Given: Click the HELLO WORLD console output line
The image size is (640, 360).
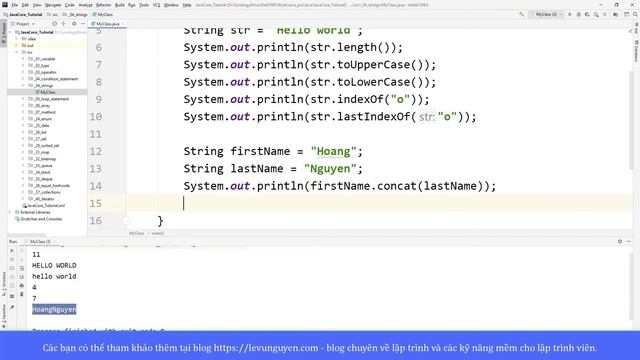Looking at the screenshot, I should coord(54,265).
